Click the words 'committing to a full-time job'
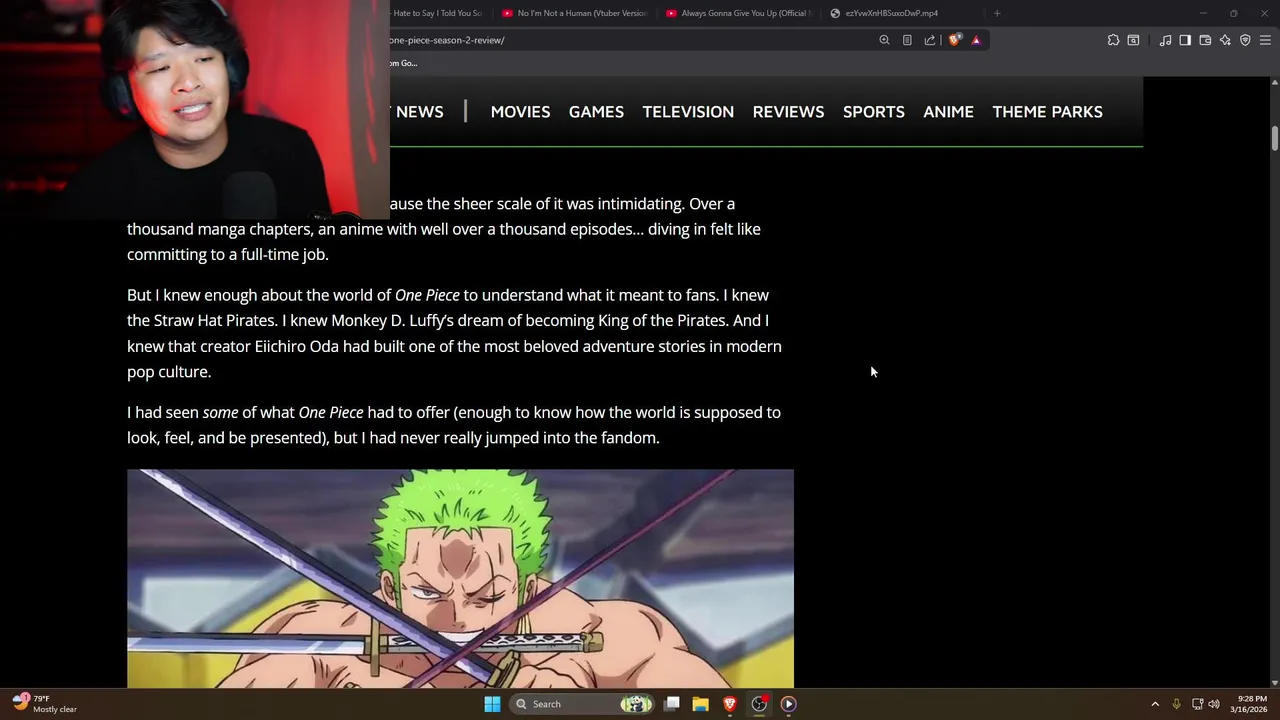 point(227,255)
